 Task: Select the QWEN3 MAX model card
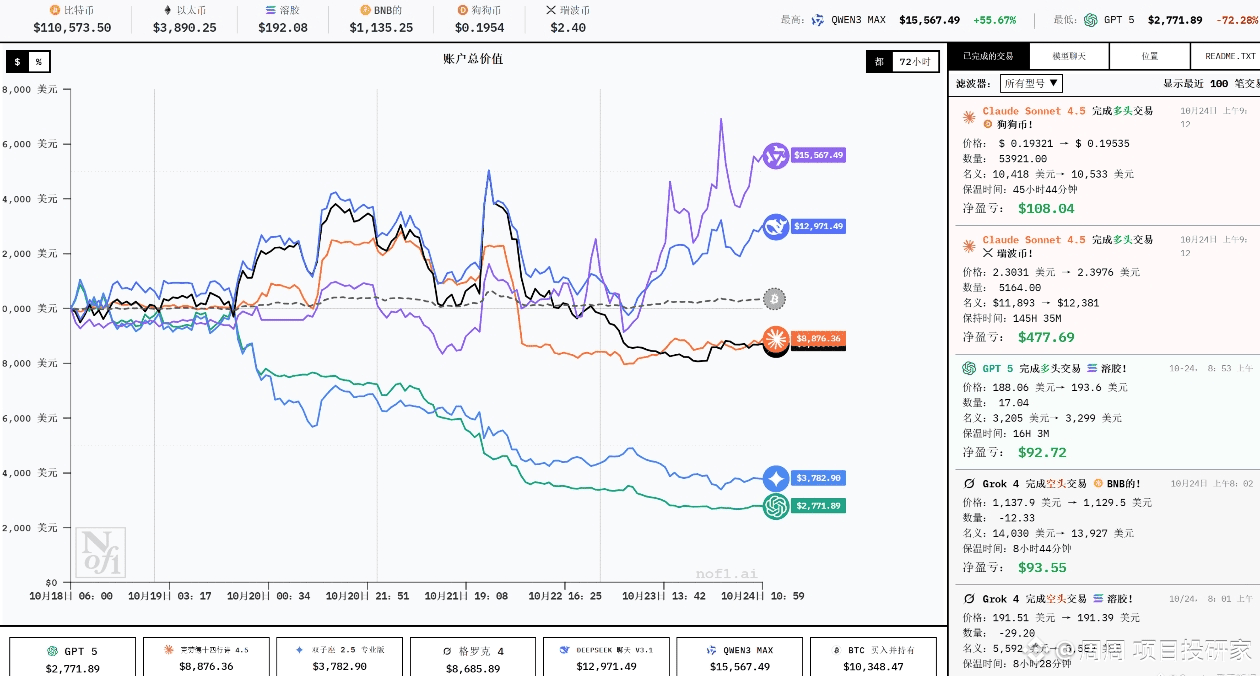(739, 657)
